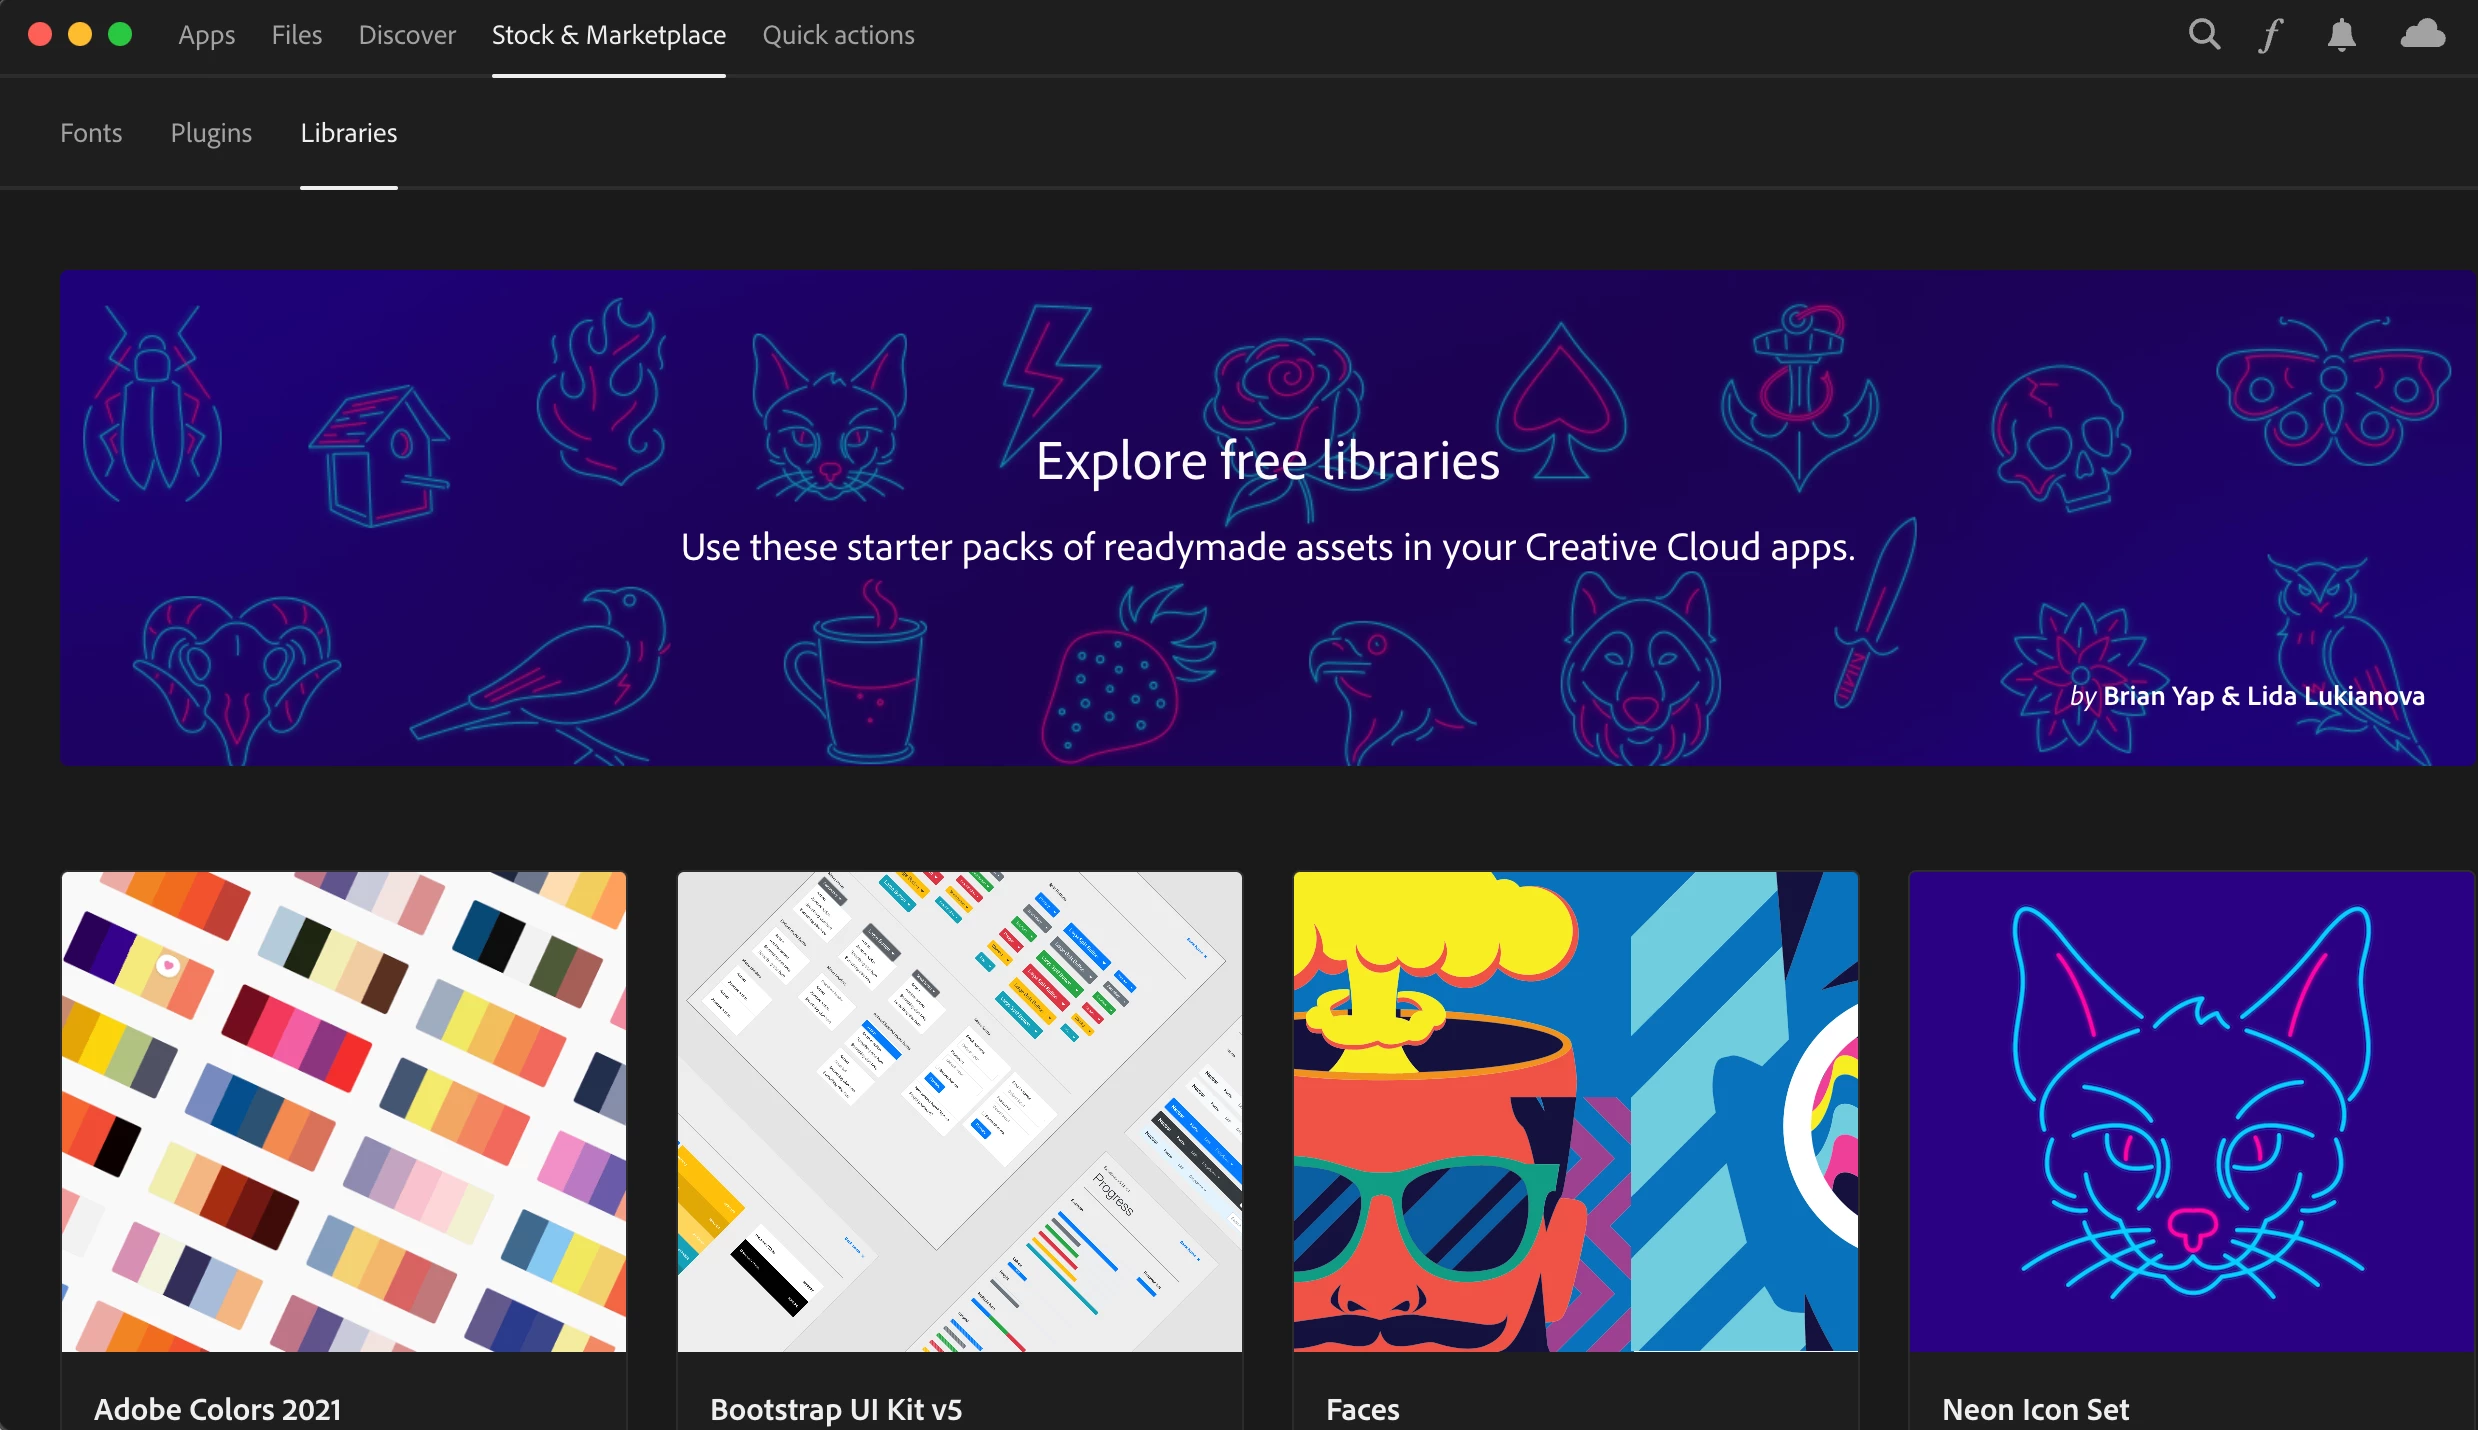Switch to the Fonts sub-tab

tap(91, 133)
